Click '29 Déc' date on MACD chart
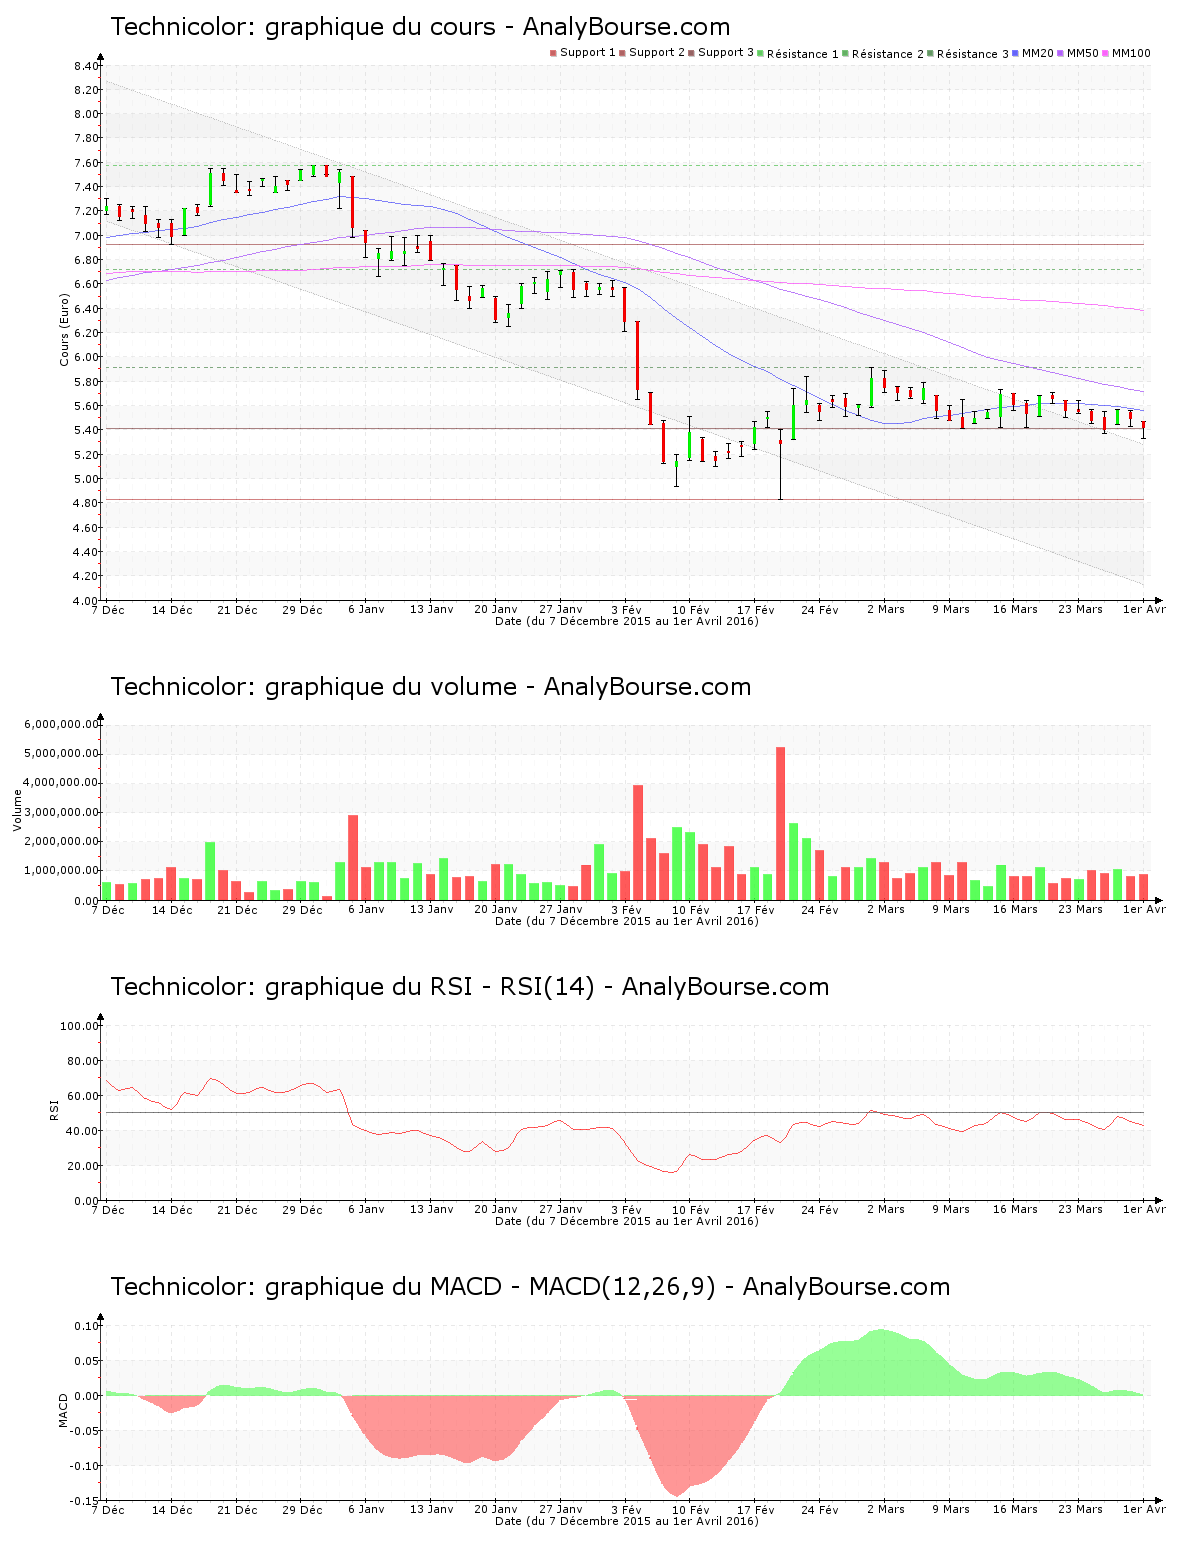Image resolution: width=1200 pixels, height=1550 pixels. coord(302,1510)
